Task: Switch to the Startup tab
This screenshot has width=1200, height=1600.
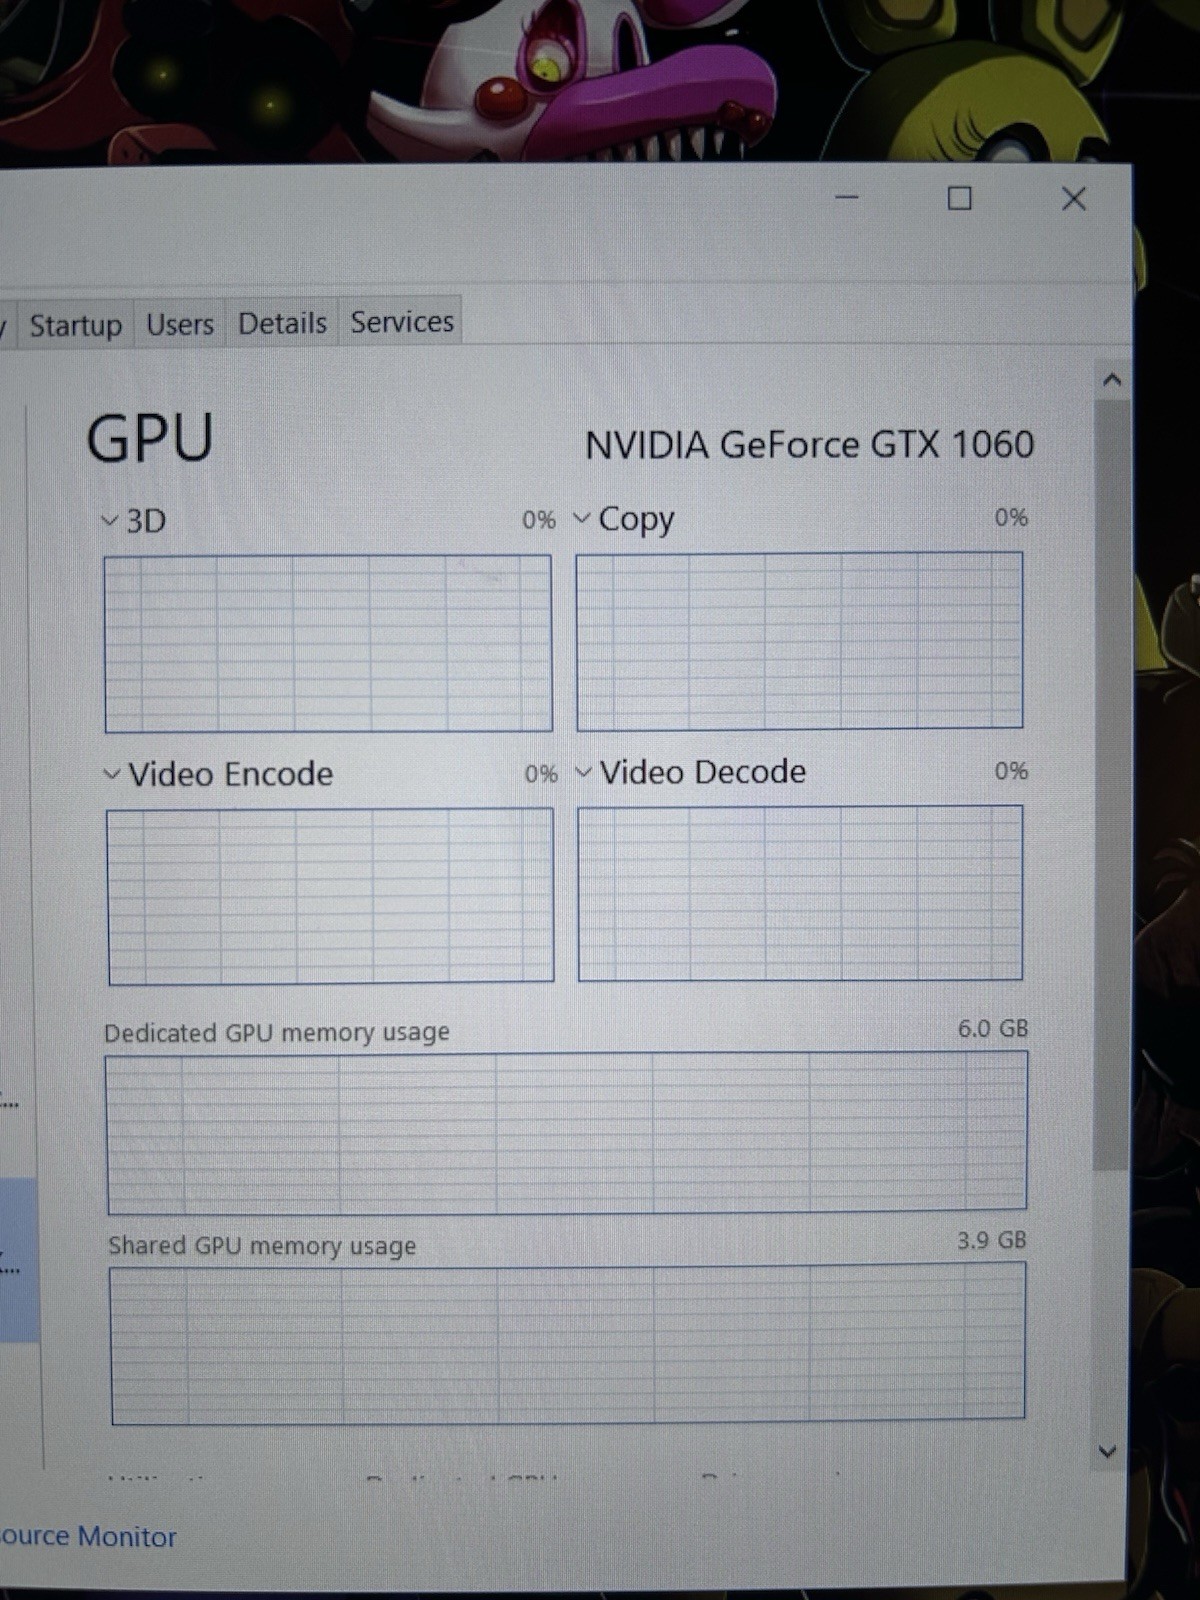Action: coord(76,325)
